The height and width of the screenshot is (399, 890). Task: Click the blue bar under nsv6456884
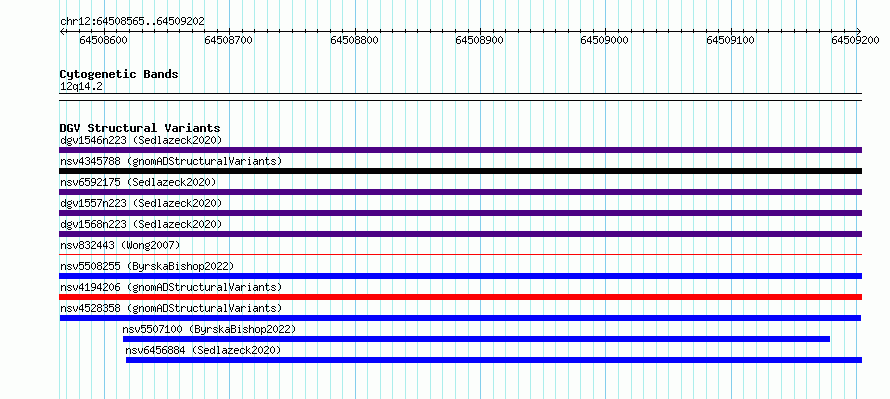point(494,360)
